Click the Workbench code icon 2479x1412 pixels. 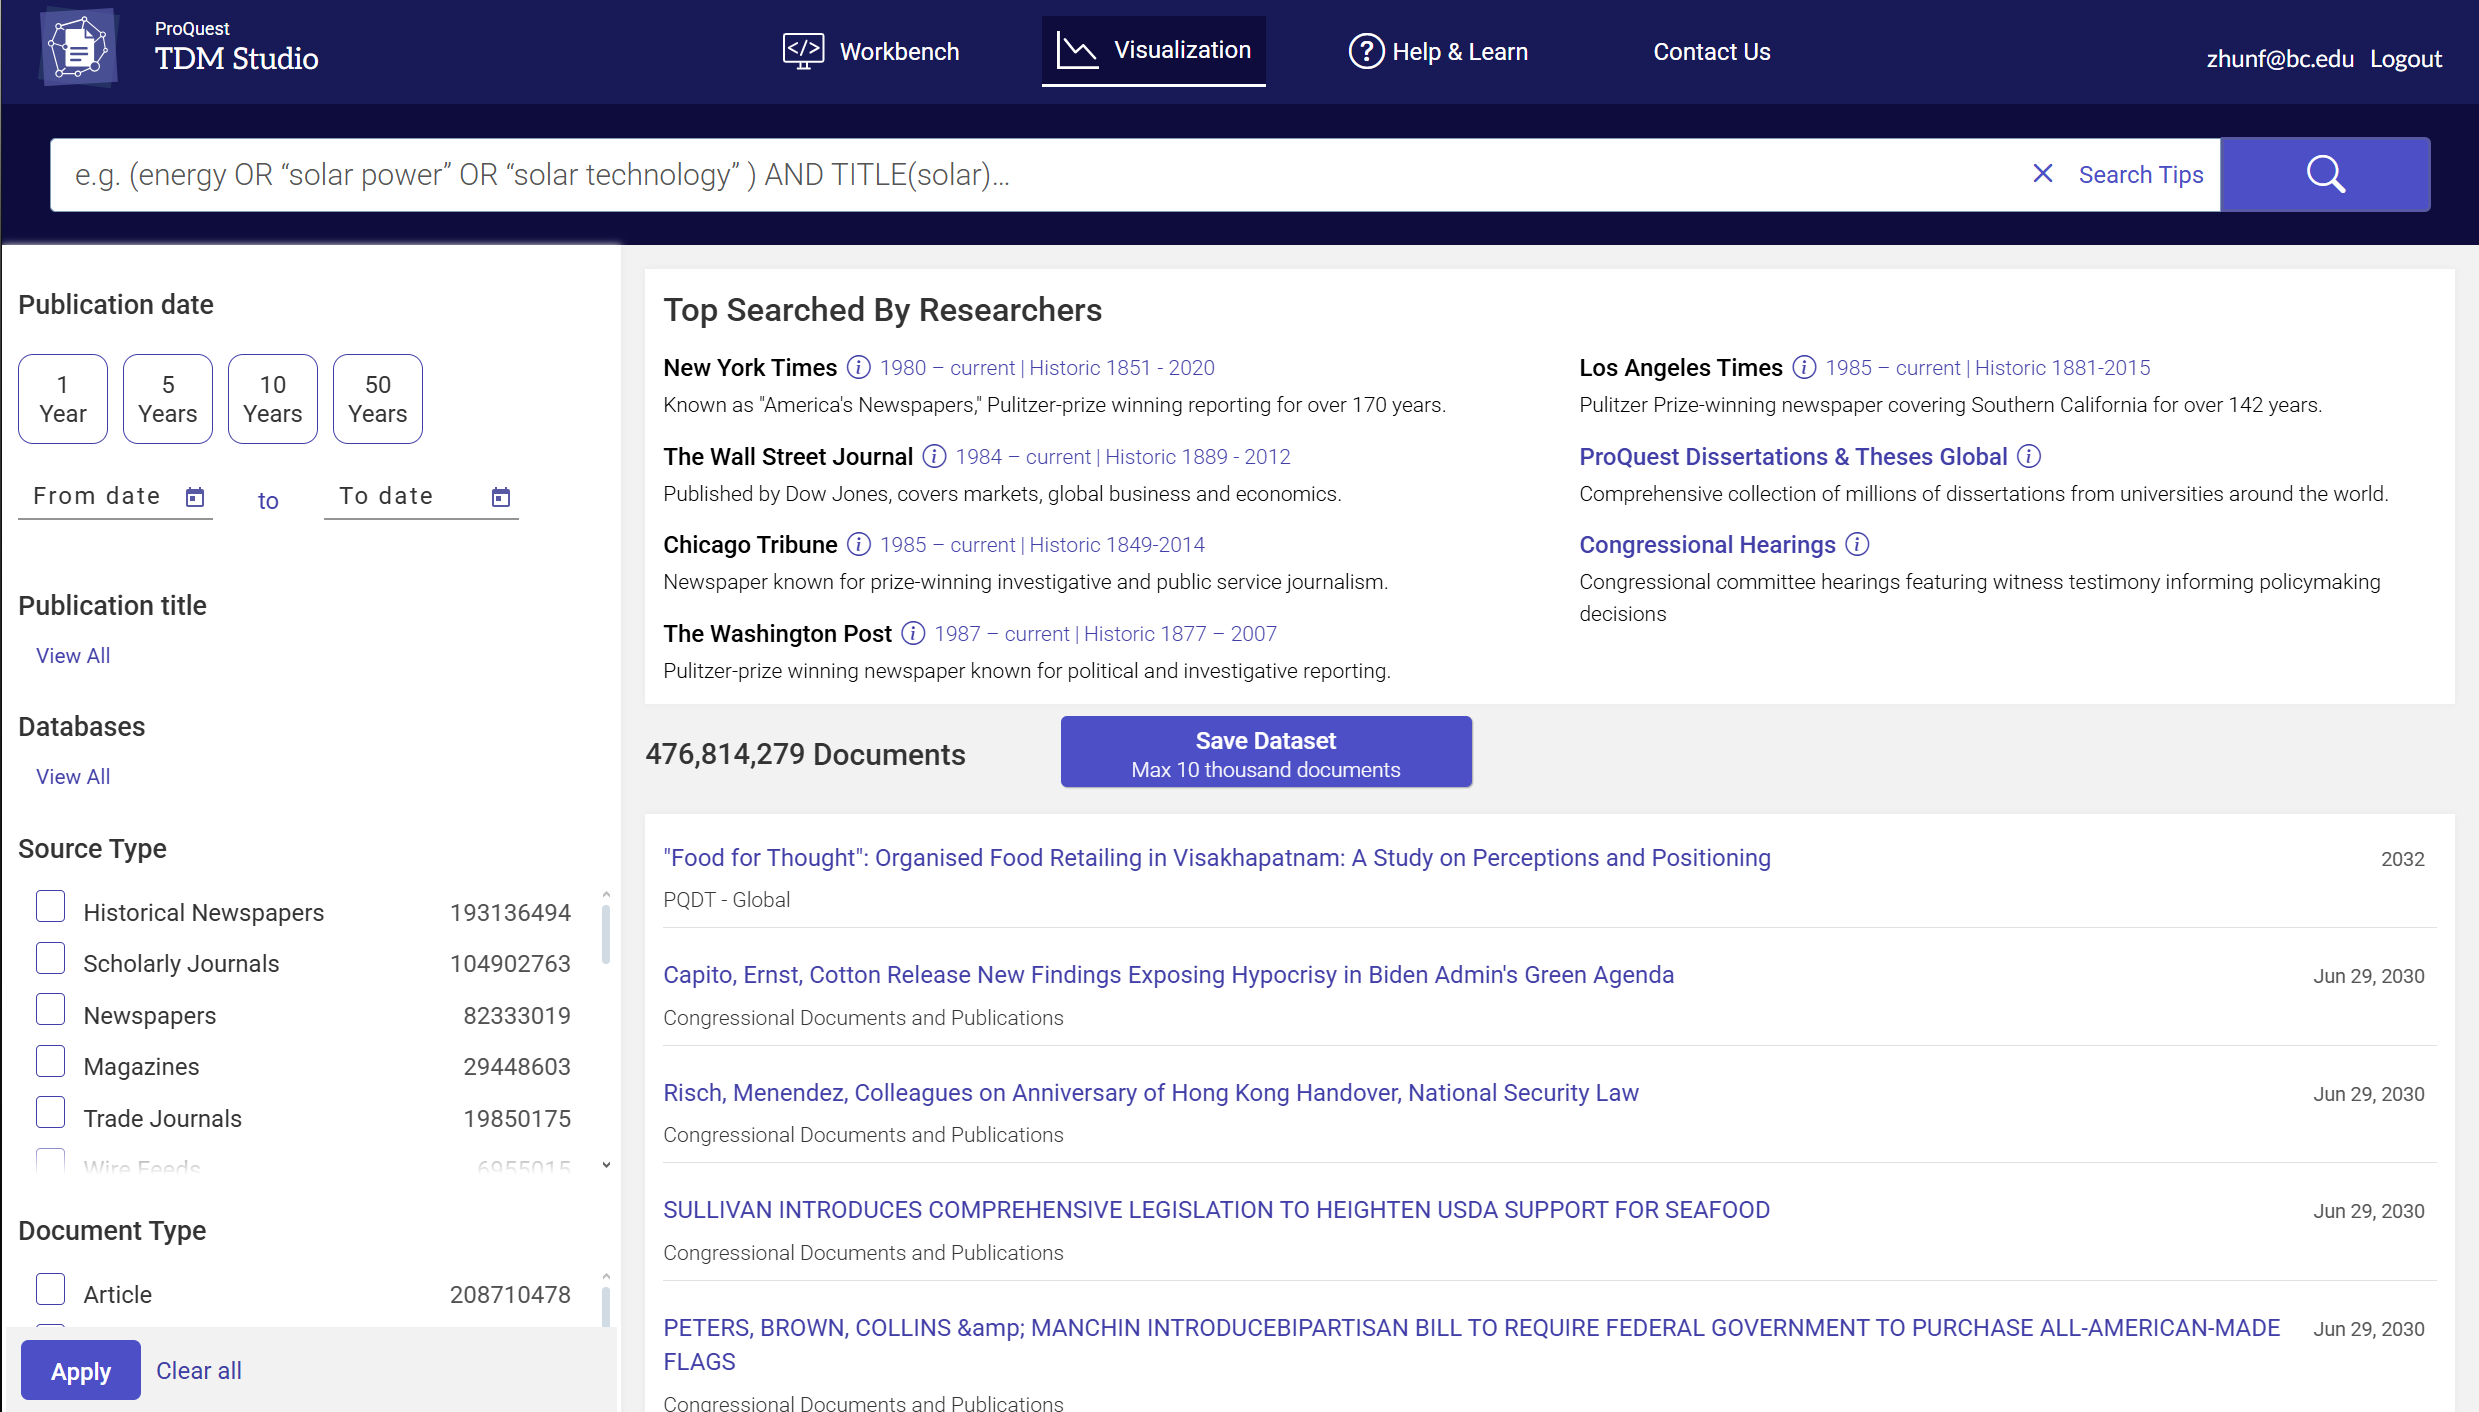(803, 51)
